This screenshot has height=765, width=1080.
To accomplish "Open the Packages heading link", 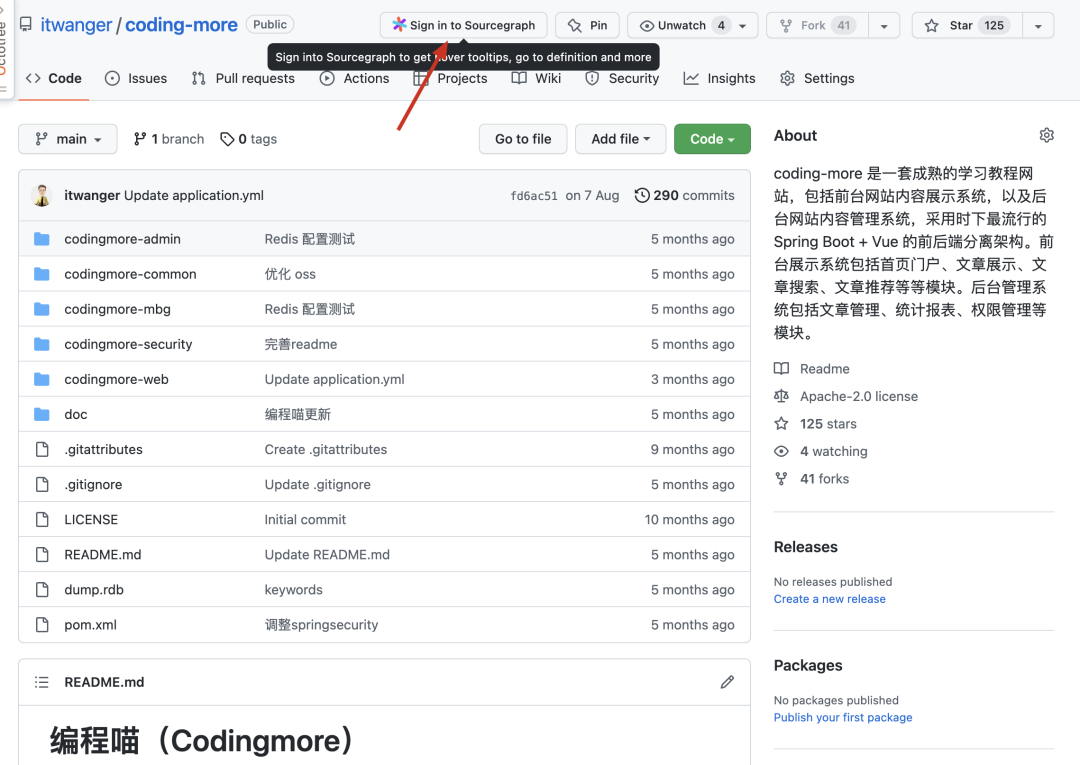I will pos(808,665).
